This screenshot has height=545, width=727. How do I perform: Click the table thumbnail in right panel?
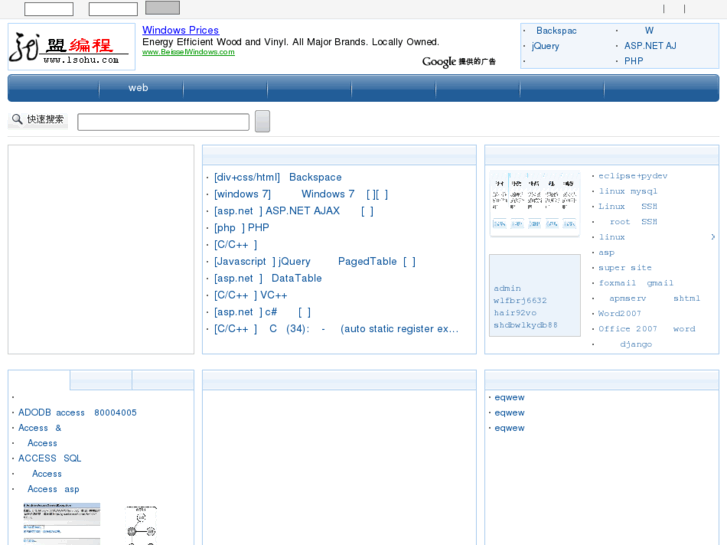[535, 204]
